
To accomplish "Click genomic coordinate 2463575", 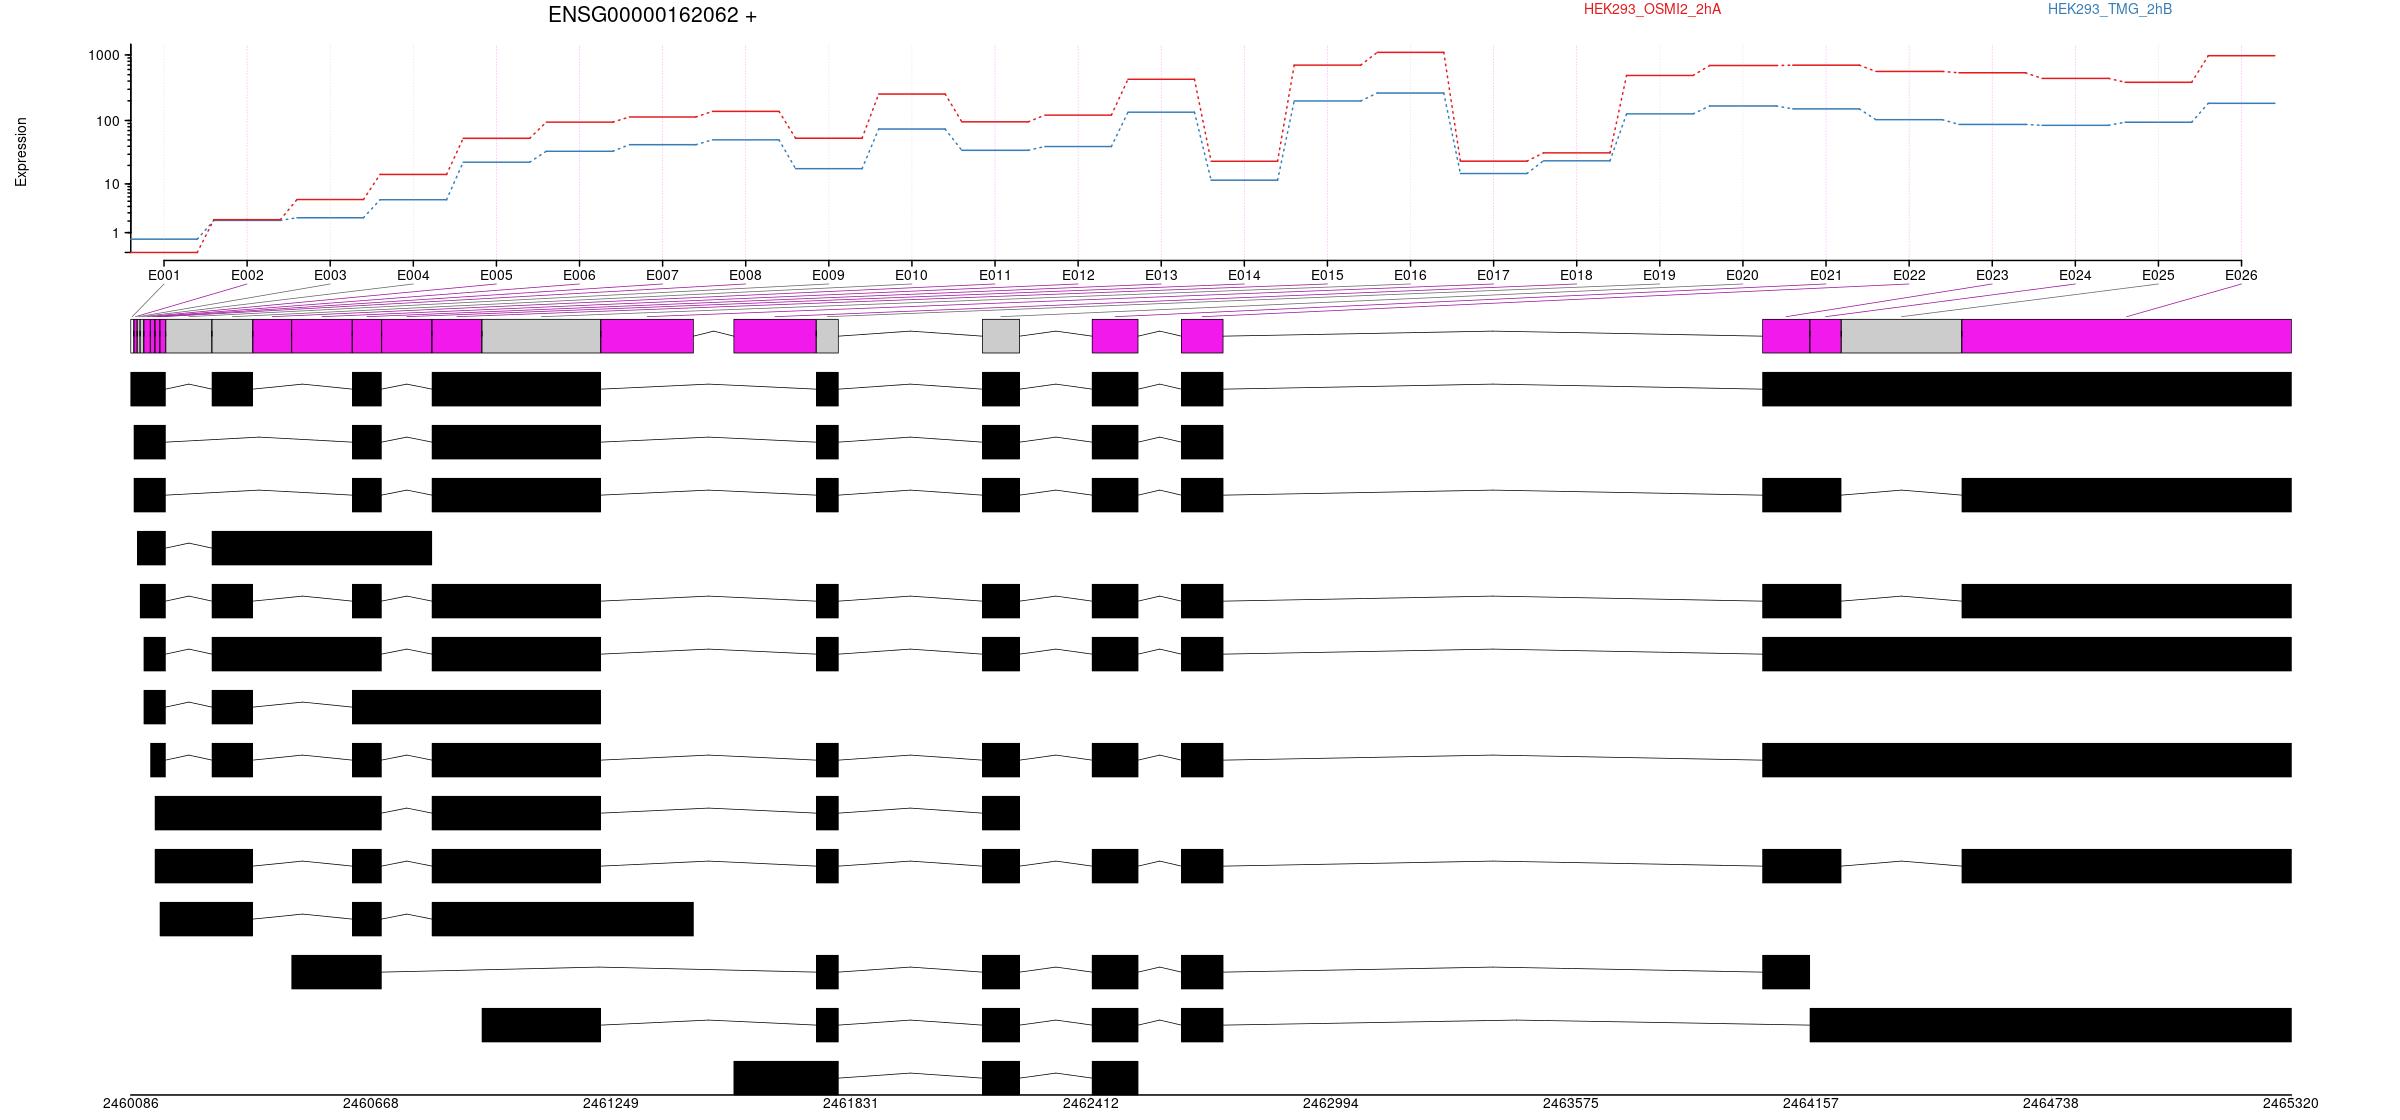I will [1570, 1103].
